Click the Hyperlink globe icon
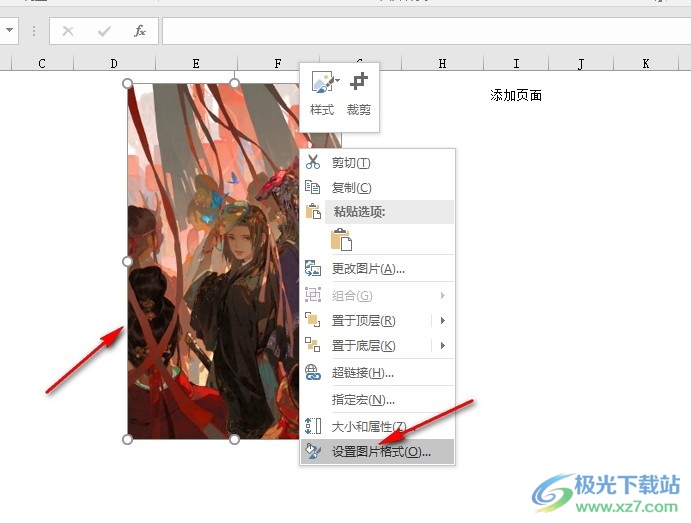The width and height of the screenshot is (691, 523). (x=313, y=372)
